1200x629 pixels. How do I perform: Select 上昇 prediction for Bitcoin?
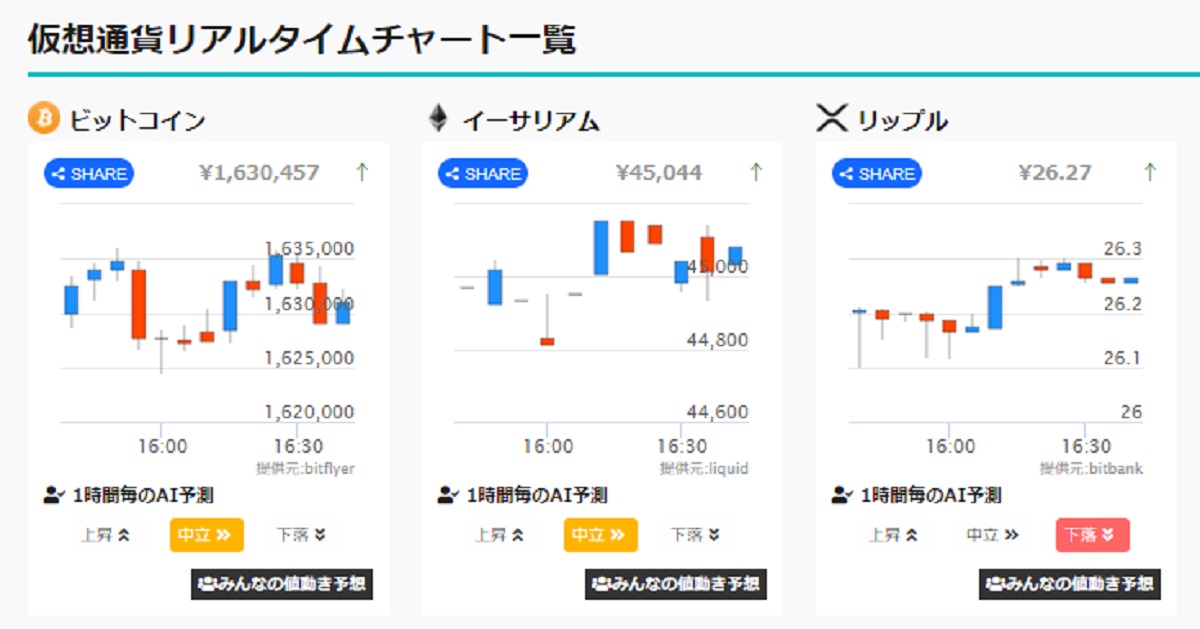coord(106,535)
